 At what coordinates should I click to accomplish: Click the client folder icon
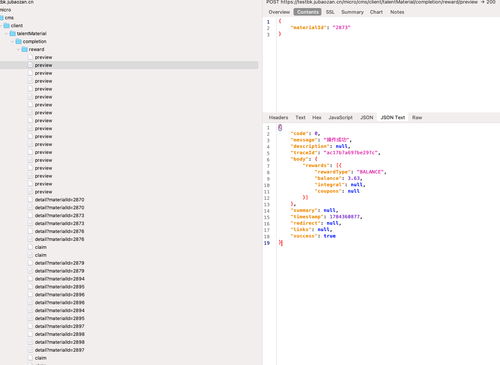pyautogui.click(x=6, y=26)
